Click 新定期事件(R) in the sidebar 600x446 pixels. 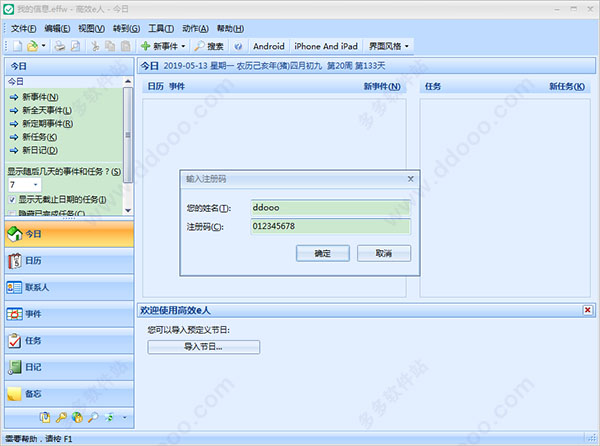(47, 124)
